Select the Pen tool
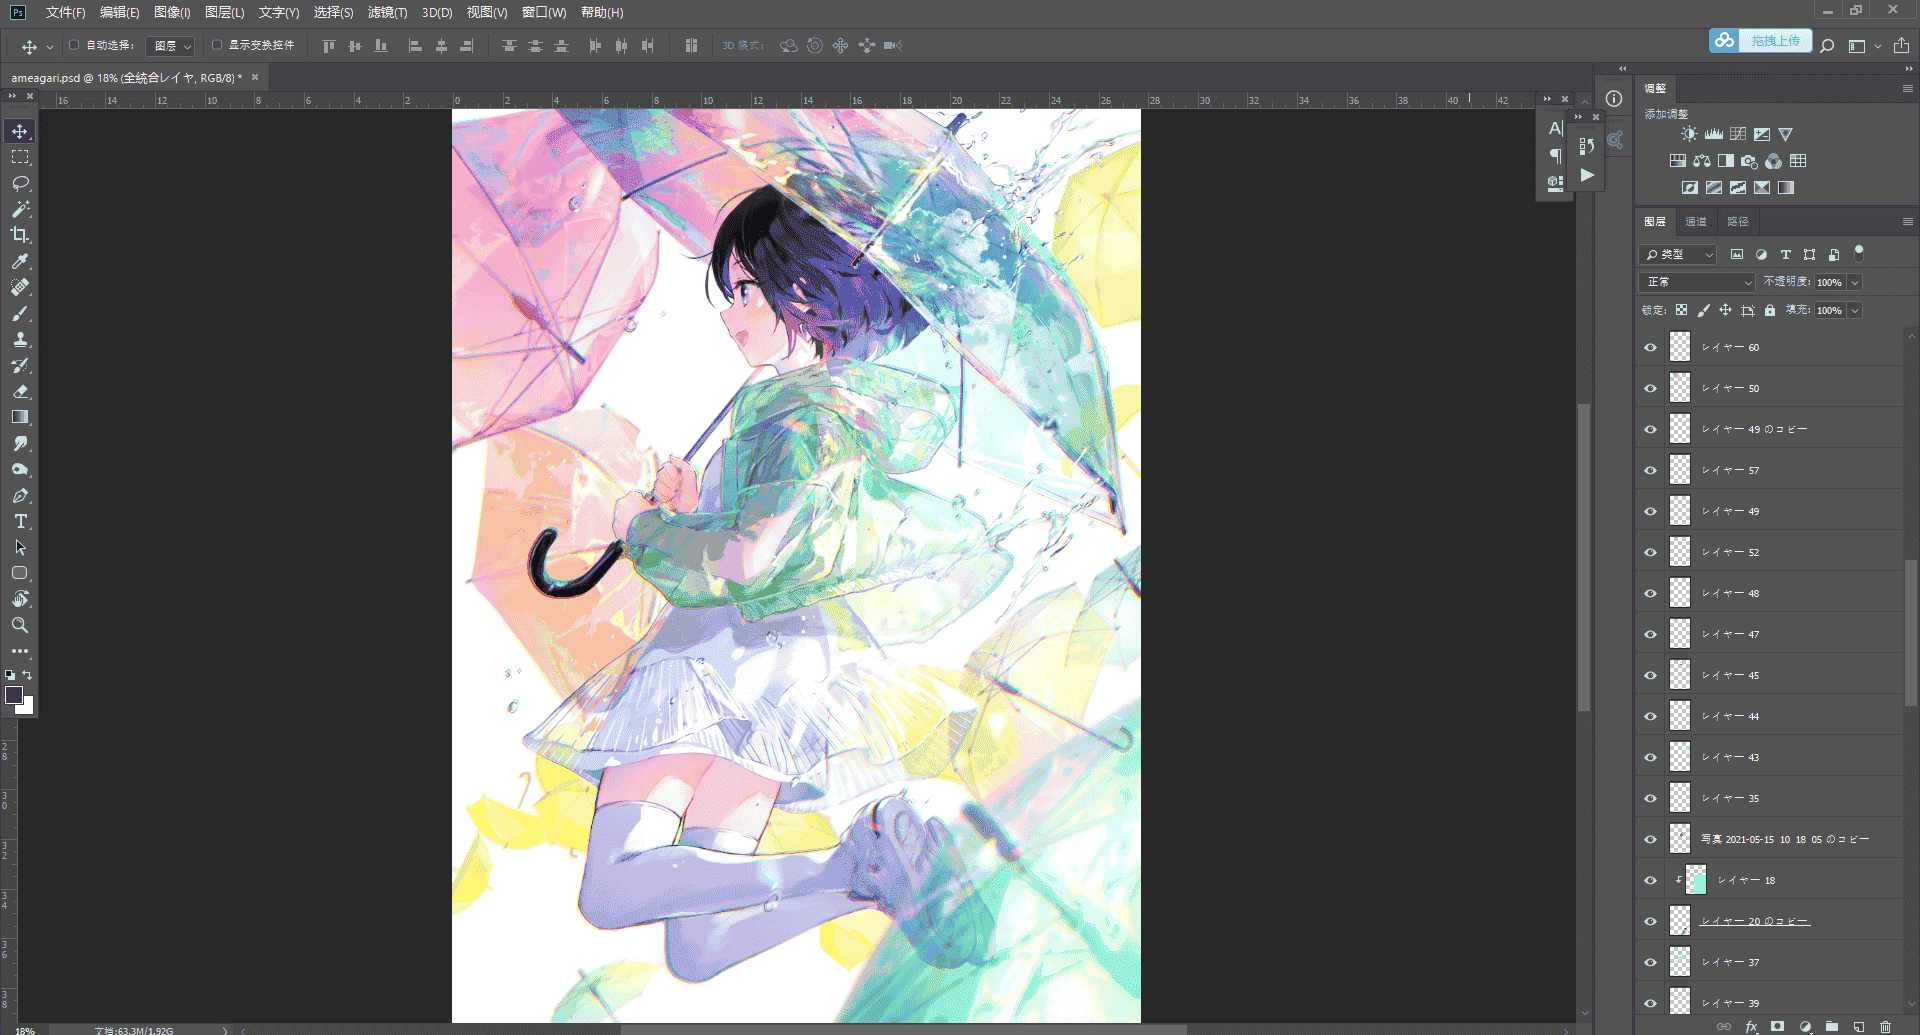This screenshot has width=1920, height=1035. coord(20,495)
